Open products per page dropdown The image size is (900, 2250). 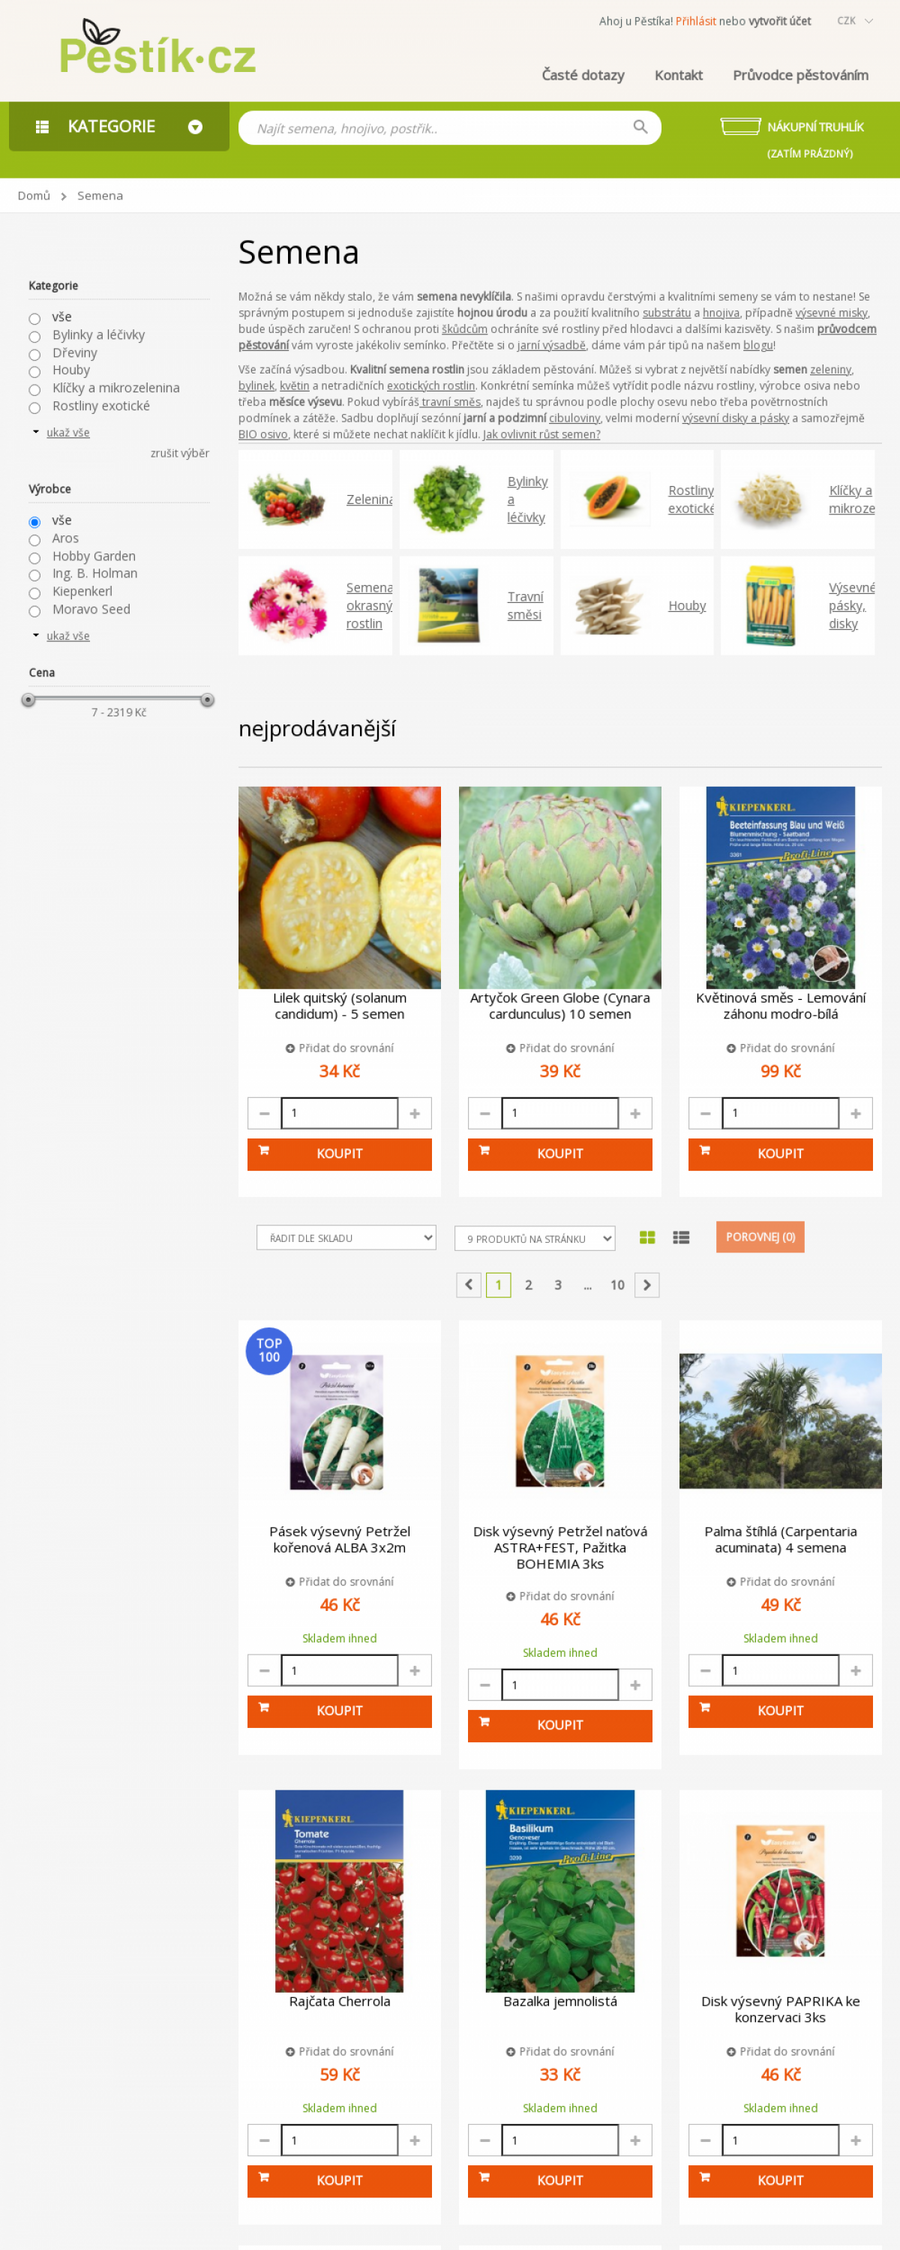[x=535, y=1239]
